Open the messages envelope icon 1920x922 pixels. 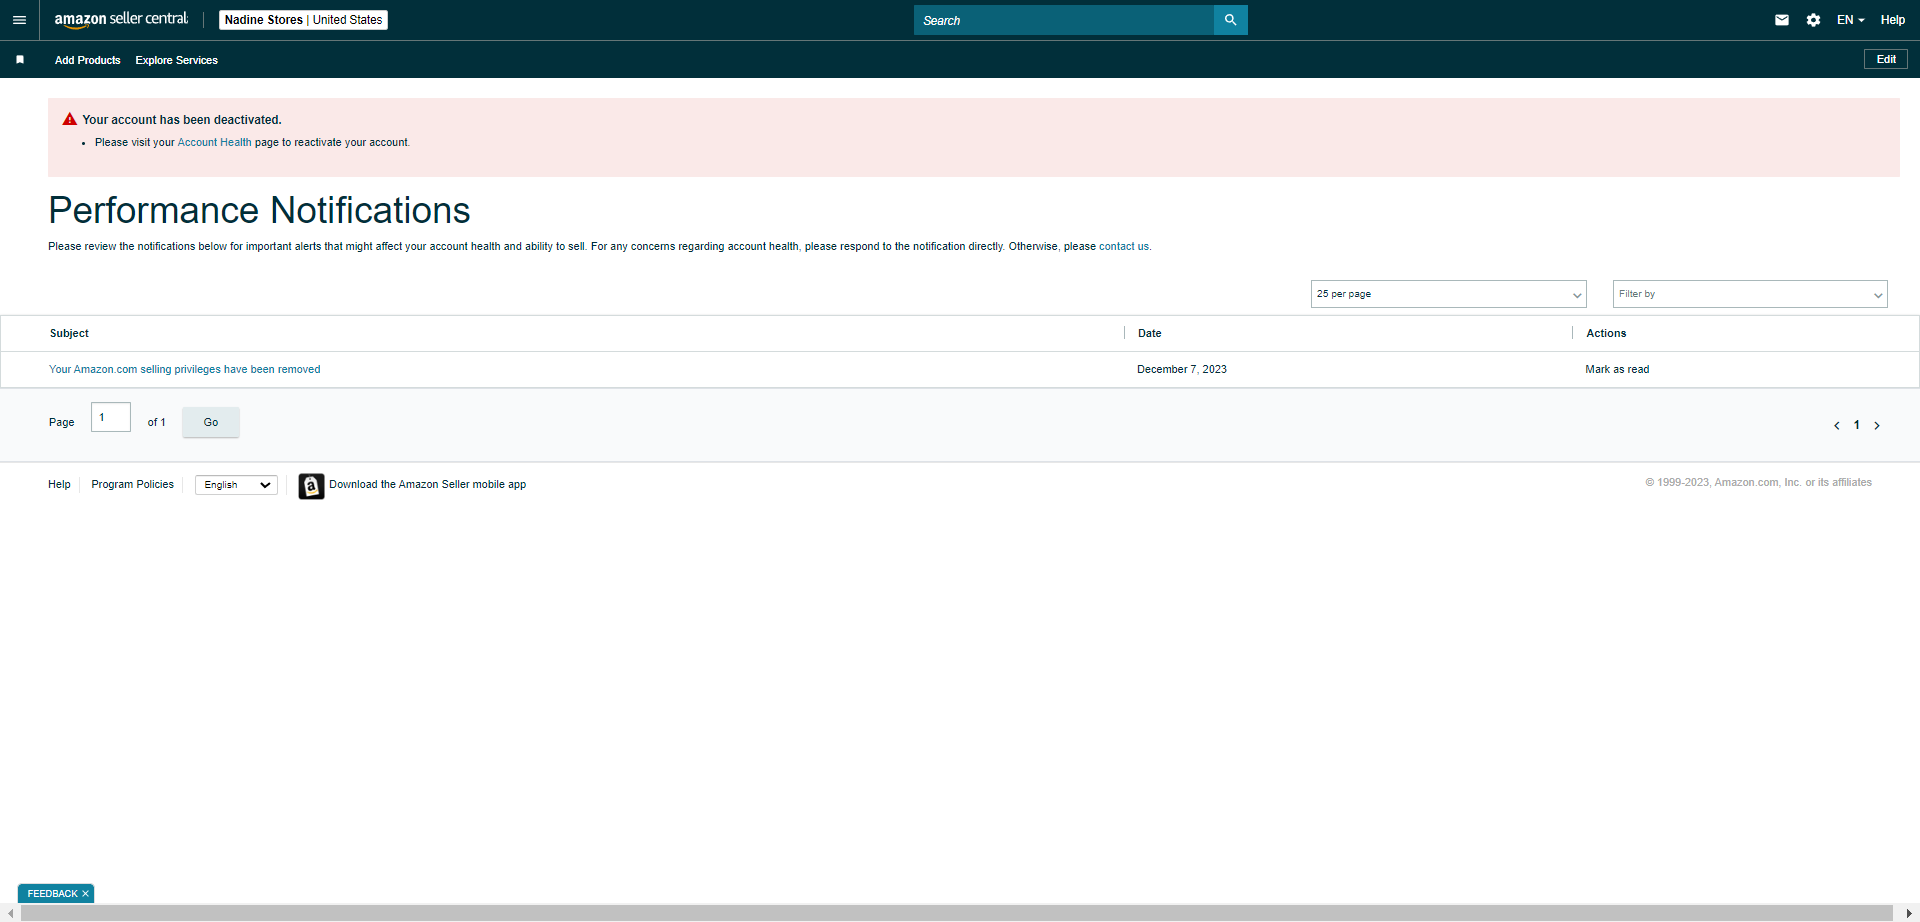coord(1781,20)
